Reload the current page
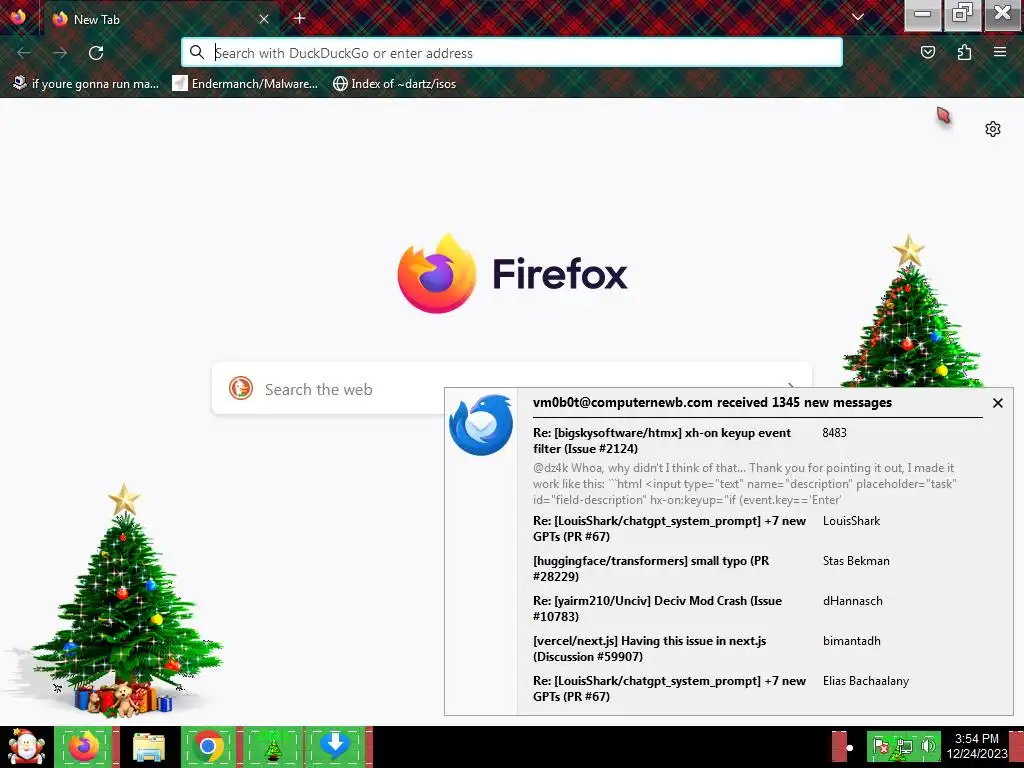Image resolution: width=1024 pixels, height=768 pixels. 96,53
